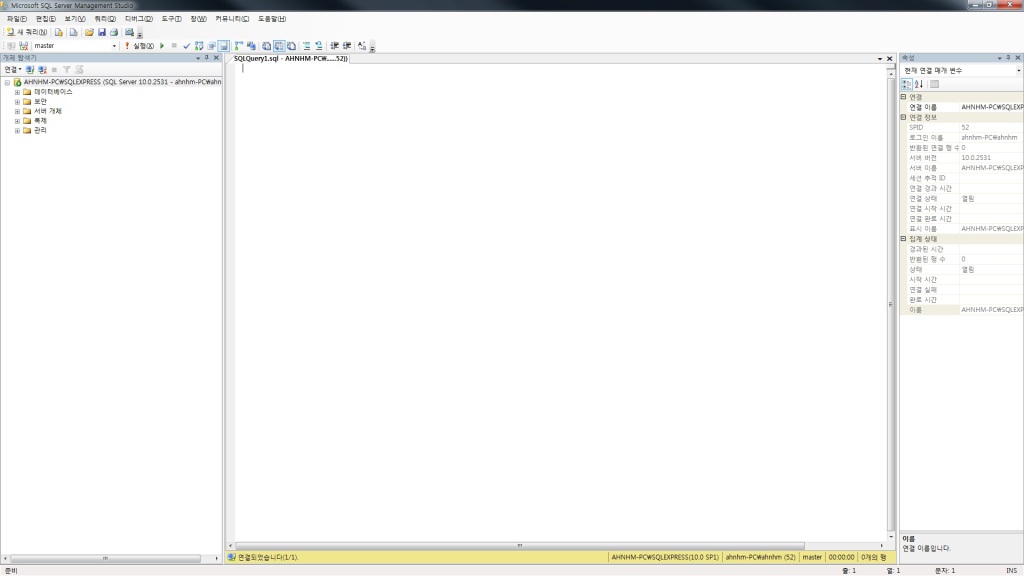The image size is (1024, 576).
Task: Click in the query editor text area
Action: coord(562,300)
